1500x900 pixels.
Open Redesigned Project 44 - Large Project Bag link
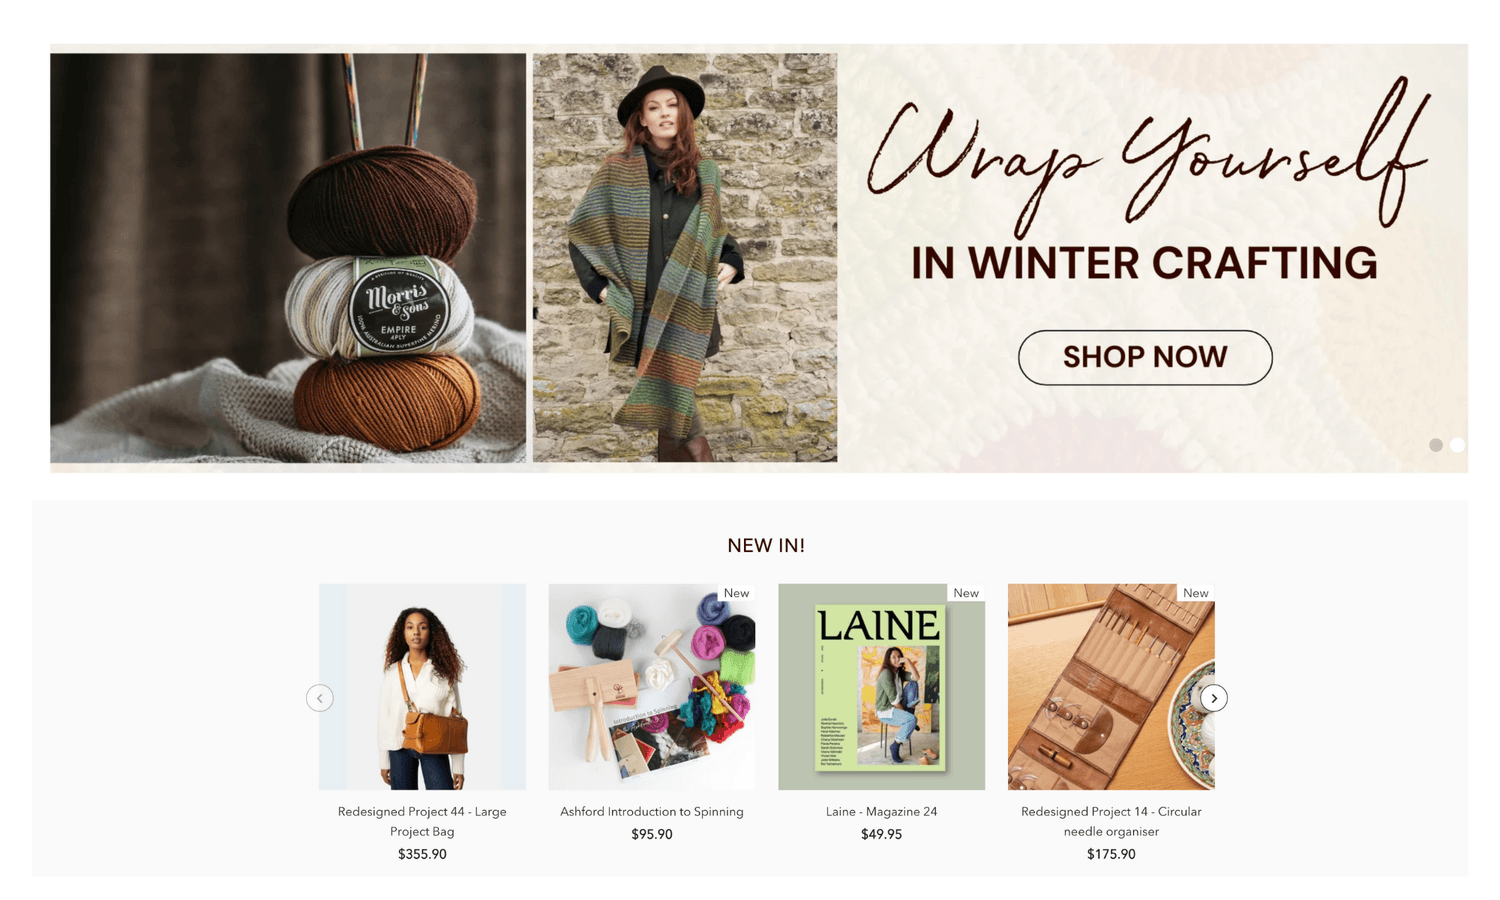(x=422, y=822)
